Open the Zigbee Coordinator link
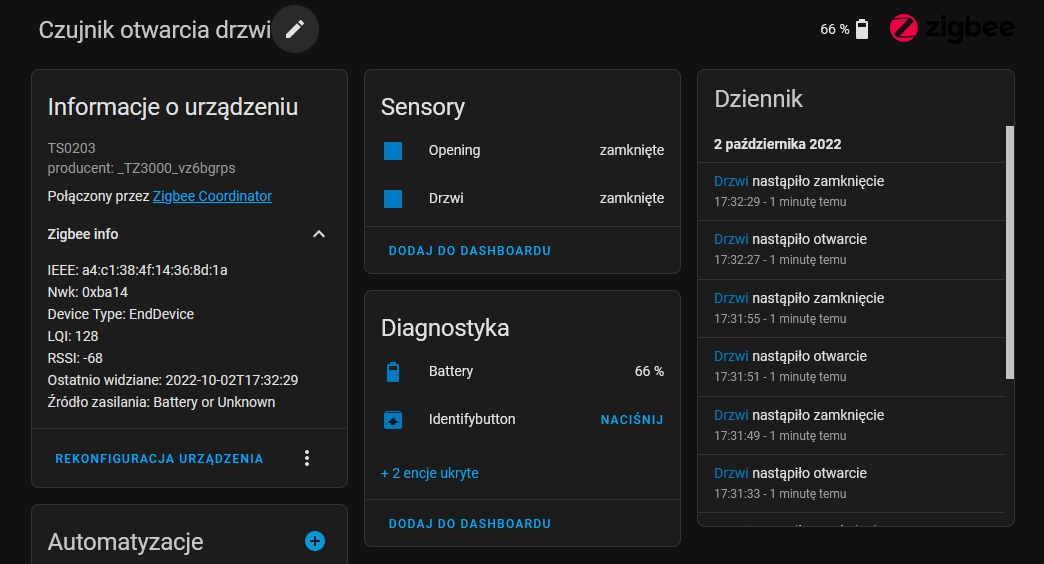 pyautogui.click(x=212, y=196)
